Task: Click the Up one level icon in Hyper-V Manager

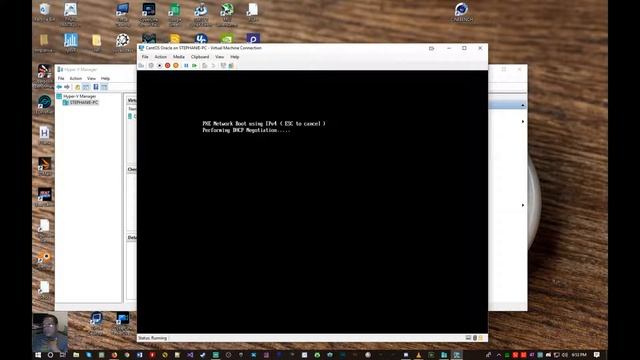Action: pos(78,87)
